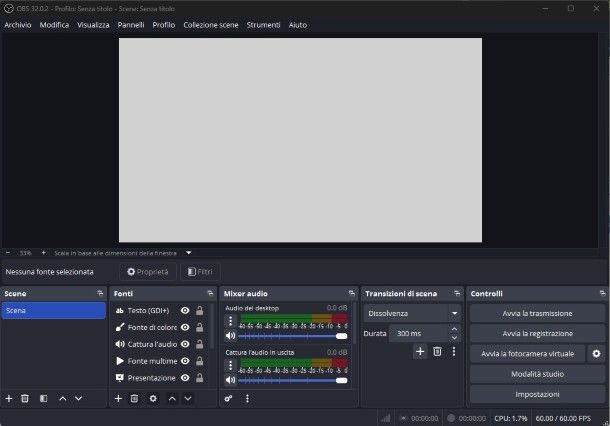
Task: Add a scene transition with plus icon
Action: coord(420,351)
